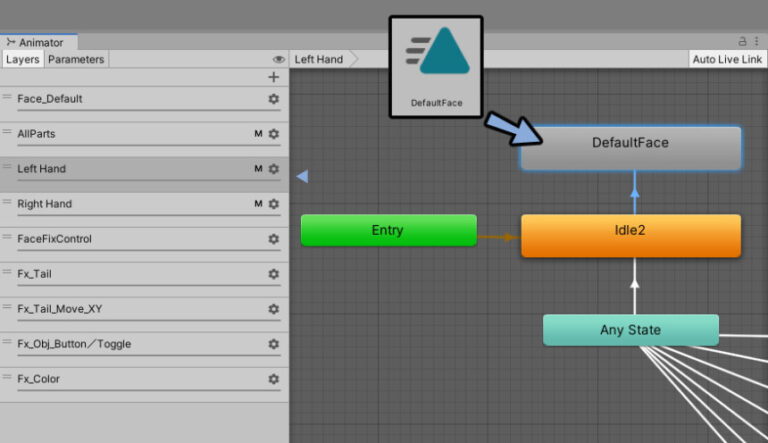Open FaceFixControl layer gear settings
This screenshot has width=768, height=443.
[x=273, y=239]
